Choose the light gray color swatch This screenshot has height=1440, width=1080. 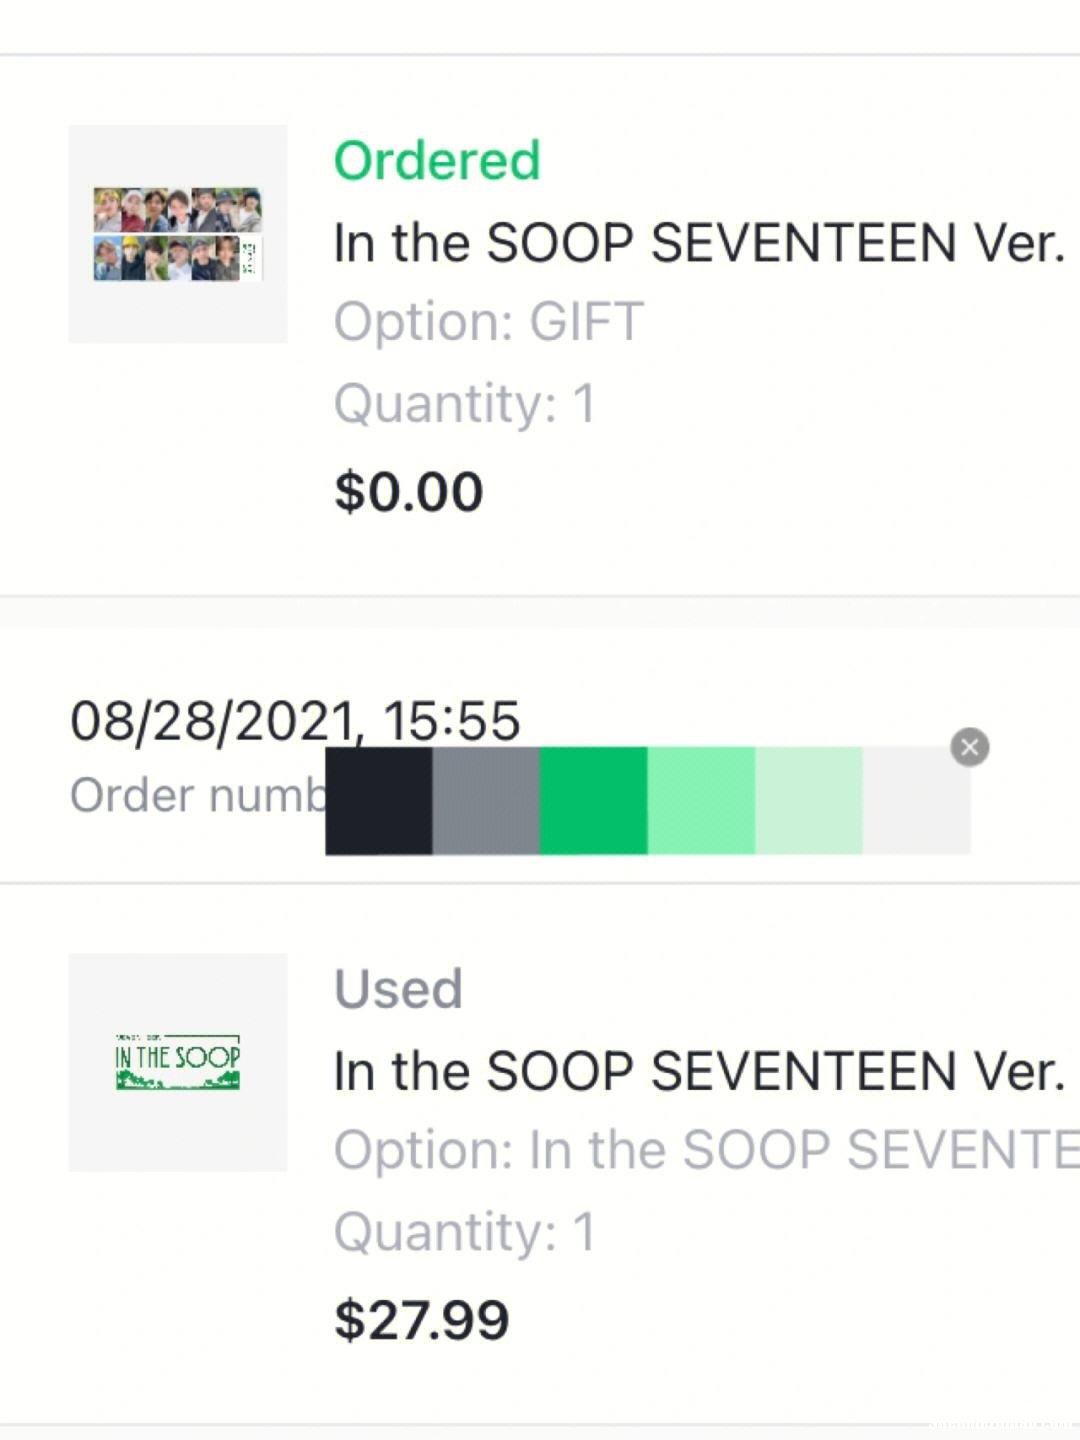pyautogui.click(x=916, y=800)
